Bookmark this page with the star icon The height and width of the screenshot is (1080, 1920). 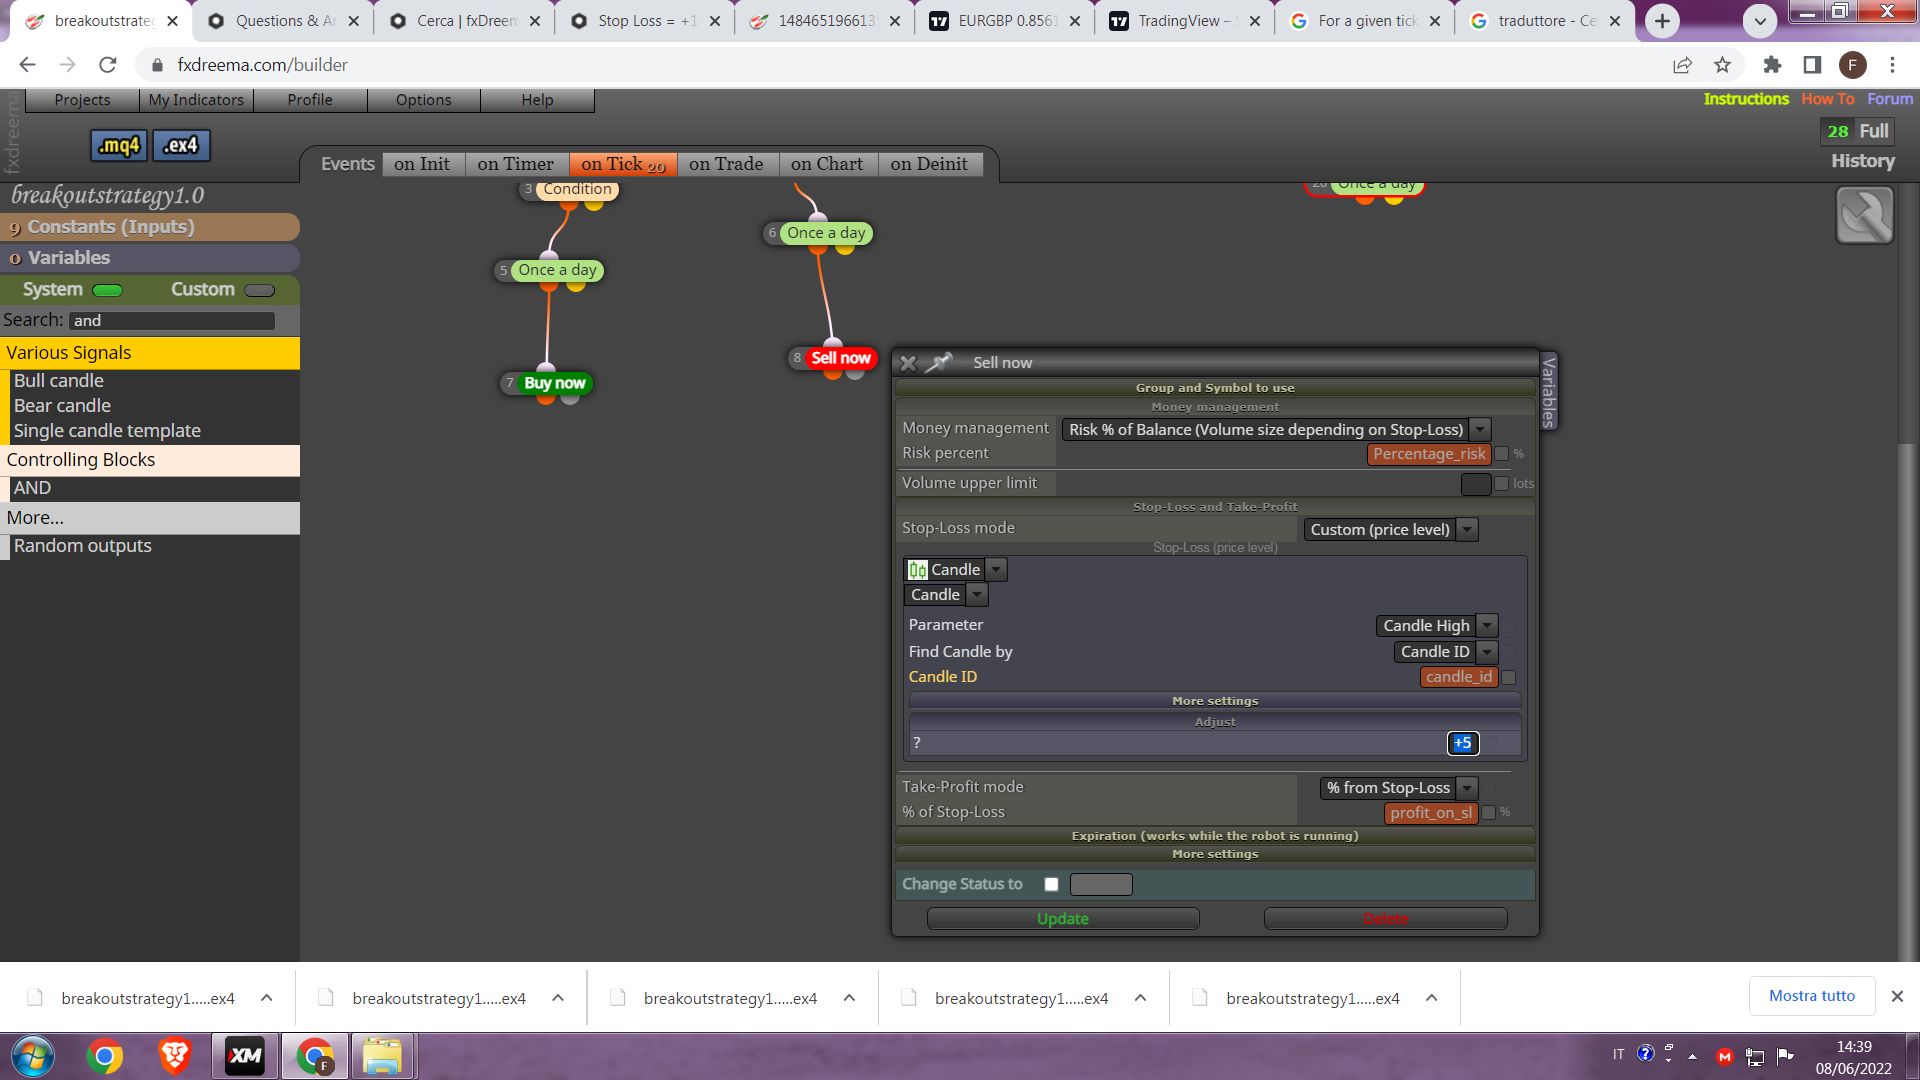1722,65
